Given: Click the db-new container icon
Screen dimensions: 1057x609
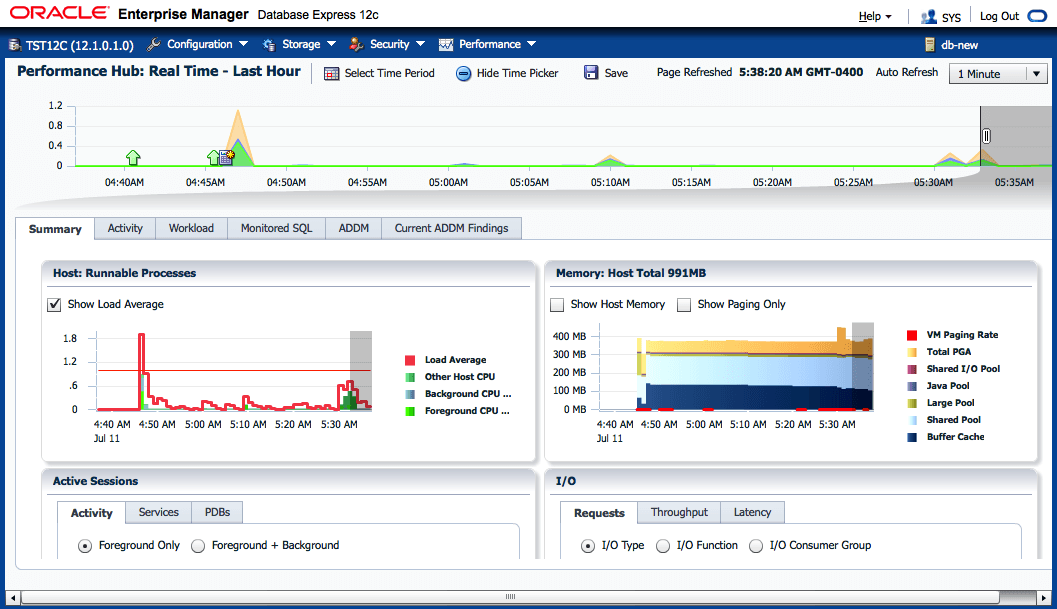Looking at the screenshot, I should coord(930,45).
